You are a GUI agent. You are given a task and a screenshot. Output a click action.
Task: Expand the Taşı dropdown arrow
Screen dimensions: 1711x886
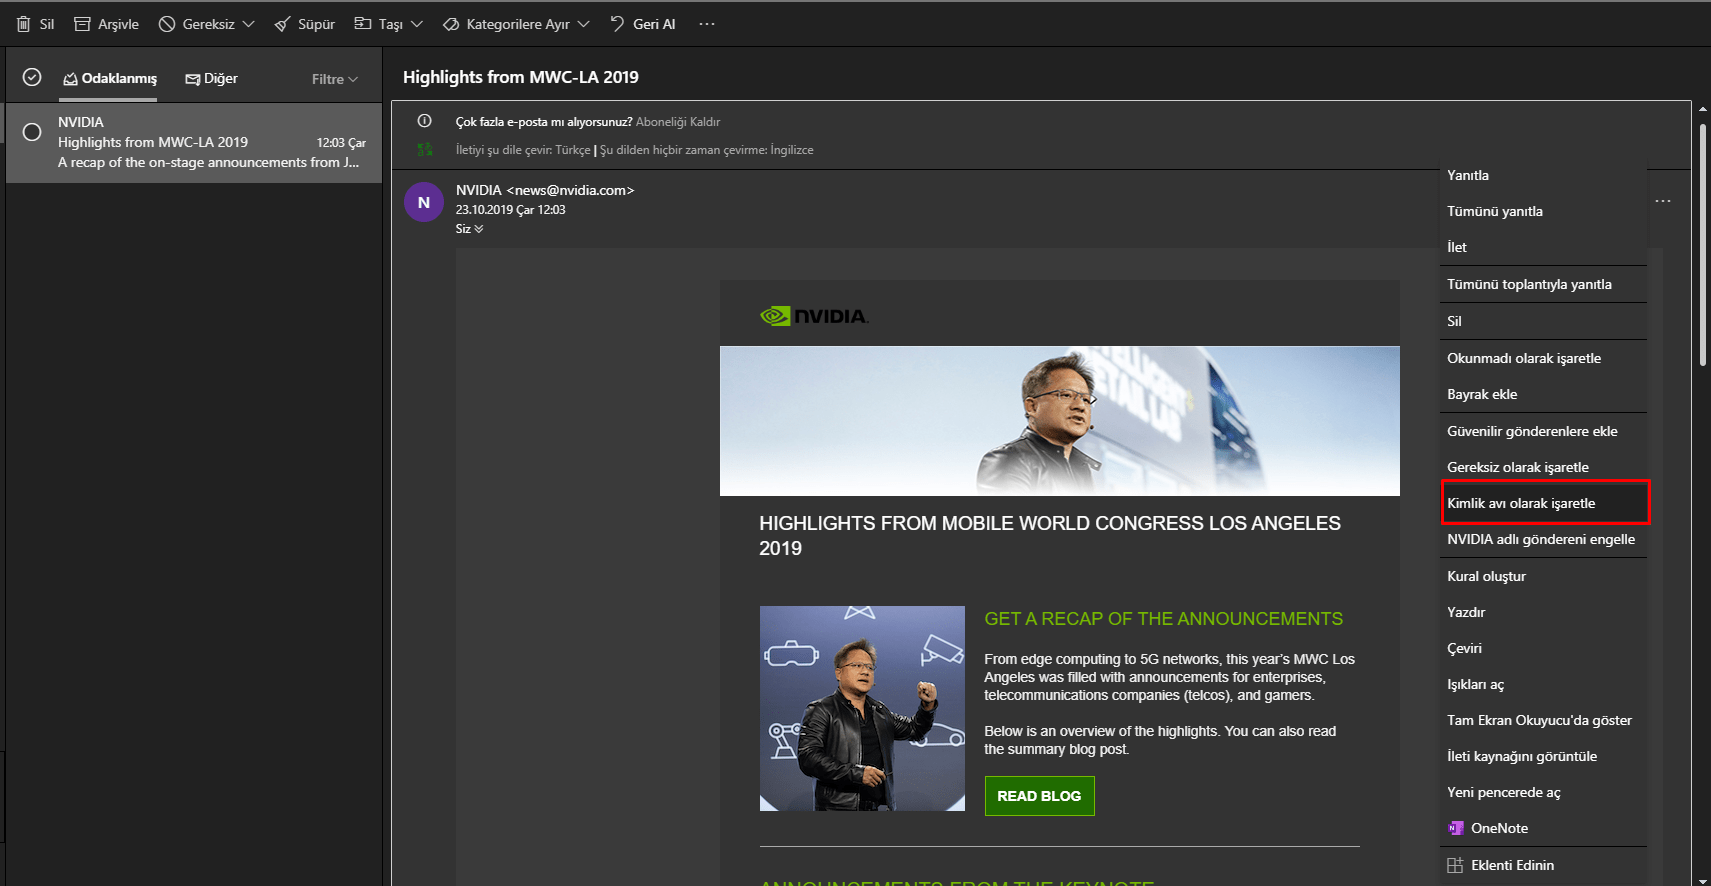click(x=417, y=24)
